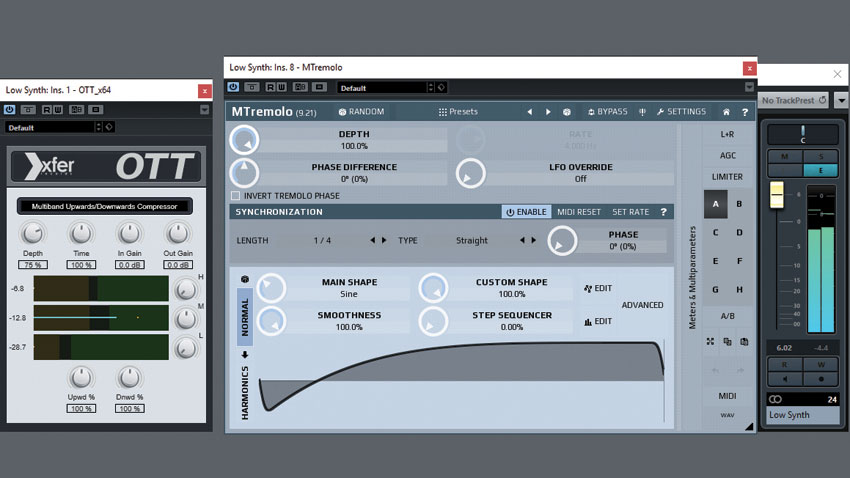The image size is (850, 478).
Task: Increase sync LENGTH with right arrow
Action: point(384,240)
